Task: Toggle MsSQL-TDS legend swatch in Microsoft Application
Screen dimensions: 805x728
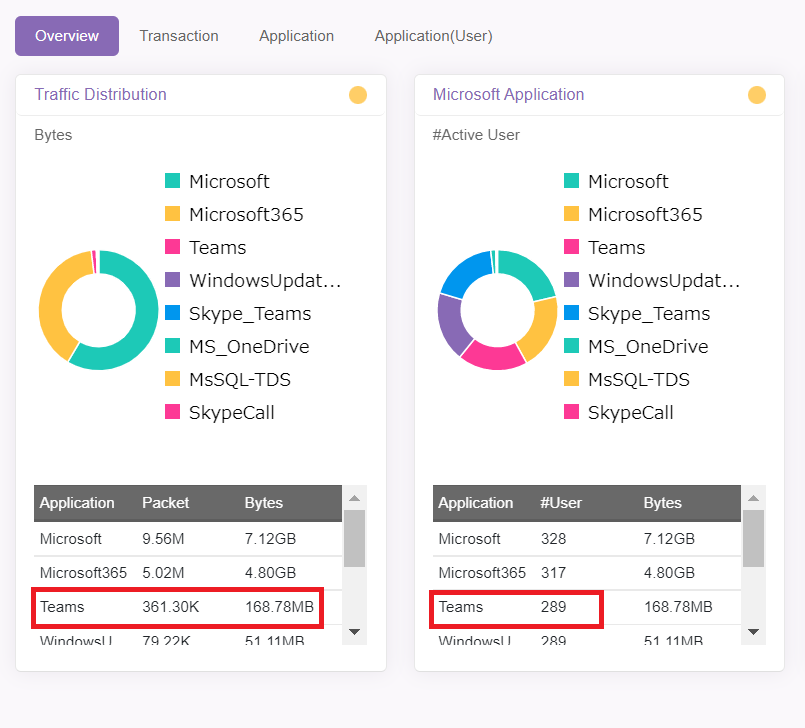Action: pos(571,379)
